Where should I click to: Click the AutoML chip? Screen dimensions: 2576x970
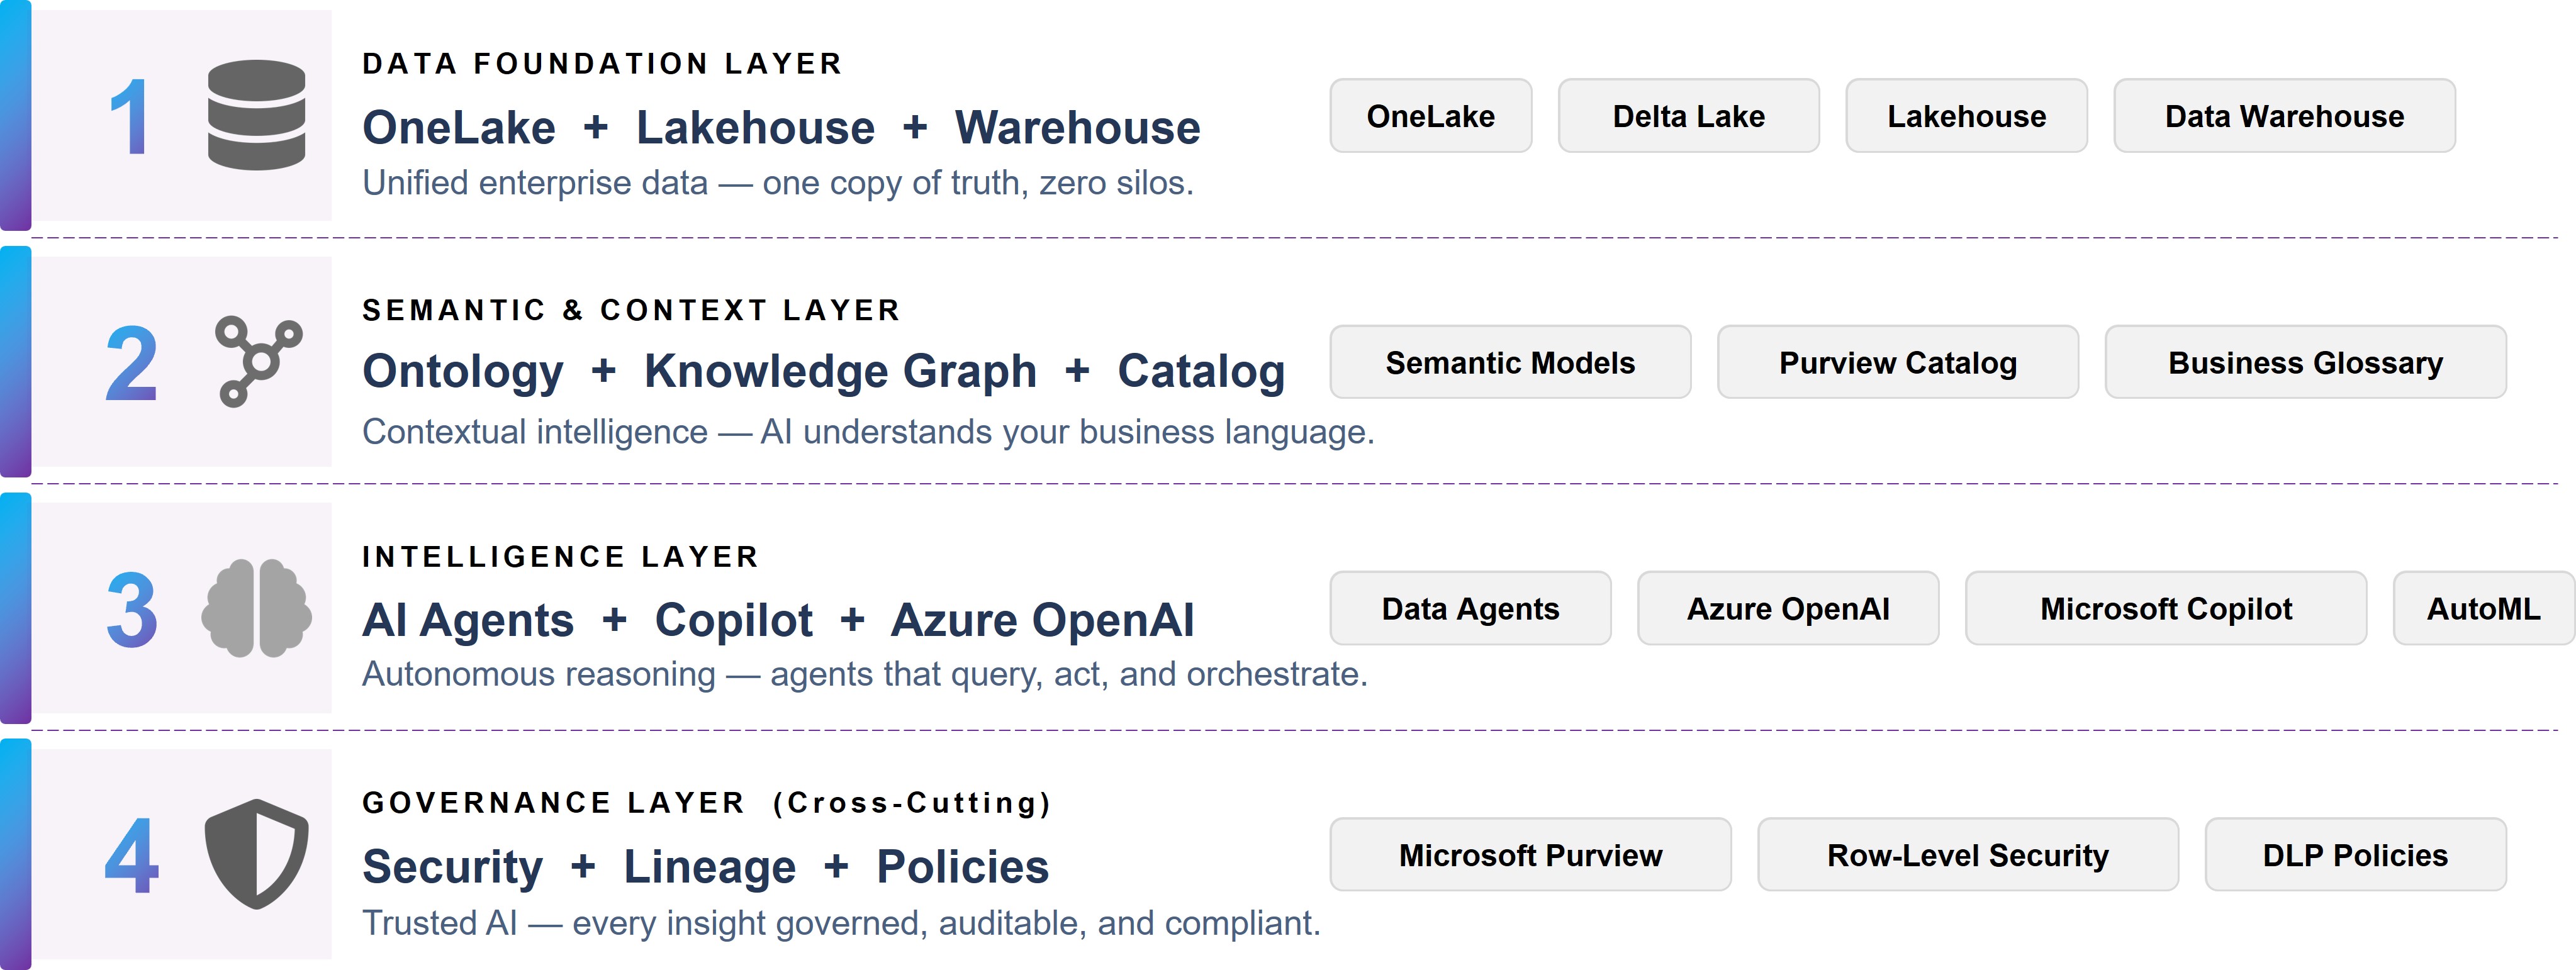[x=2483, y=608]
